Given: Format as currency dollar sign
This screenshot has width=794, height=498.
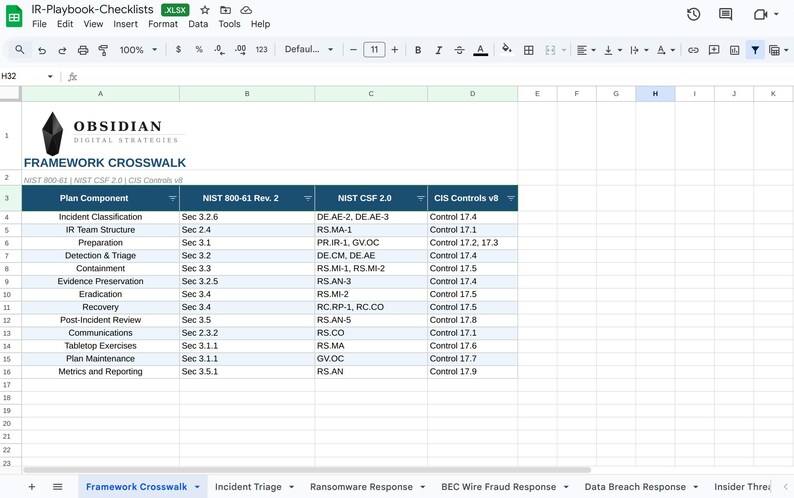Looking at the screenshot, I should (x=178, y=50).
